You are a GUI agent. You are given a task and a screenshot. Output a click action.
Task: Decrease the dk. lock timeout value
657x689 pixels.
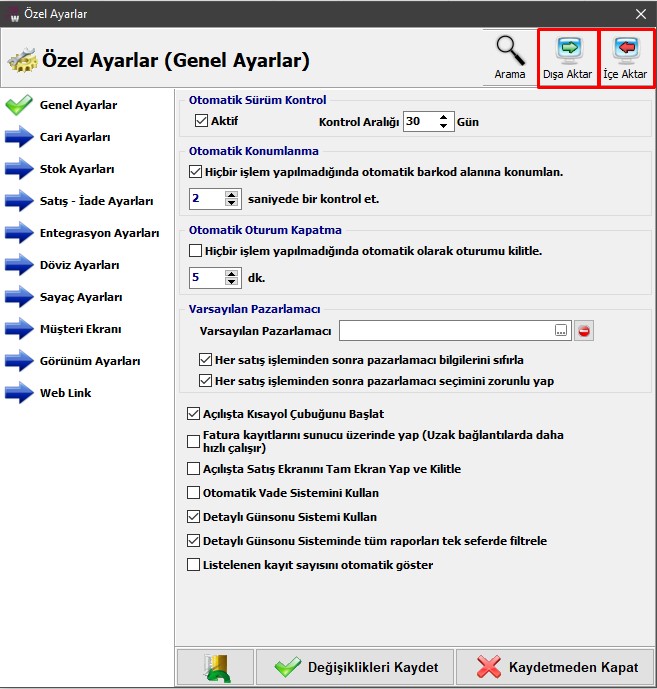pyautogui.click(x=232, y=282)
